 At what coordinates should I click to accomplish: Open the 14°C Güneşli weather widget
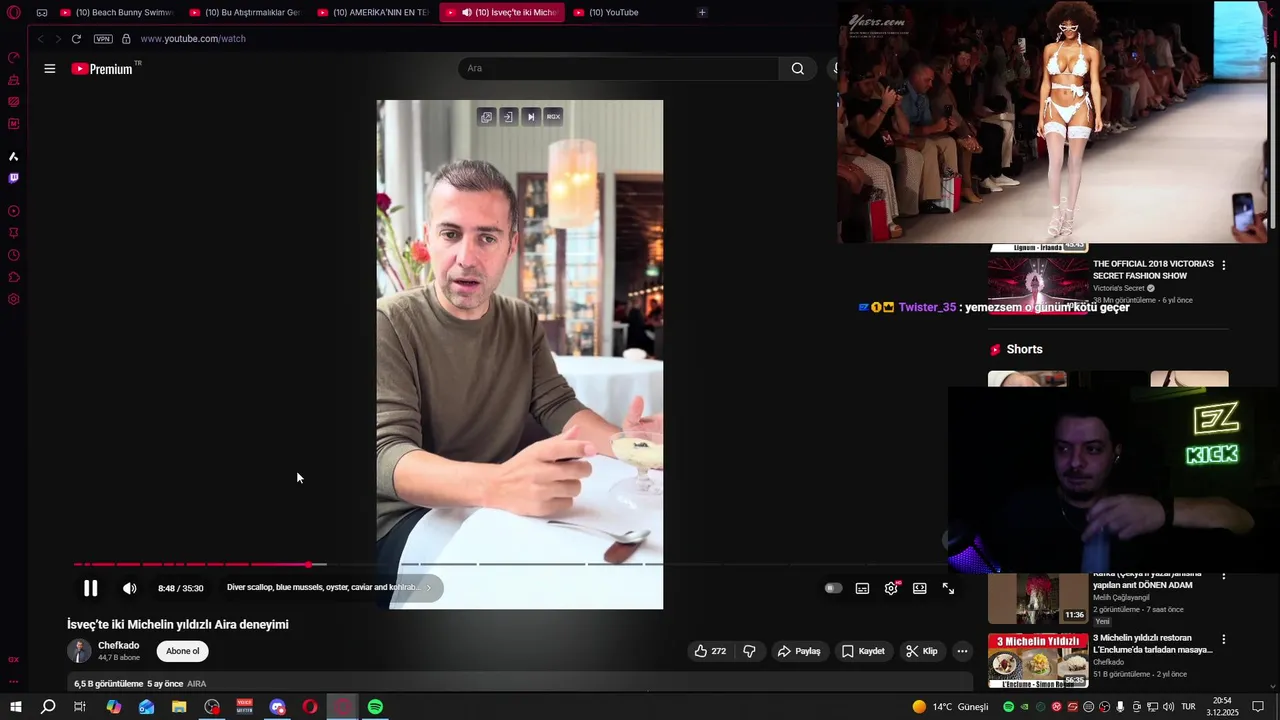(x=950, y=707)
